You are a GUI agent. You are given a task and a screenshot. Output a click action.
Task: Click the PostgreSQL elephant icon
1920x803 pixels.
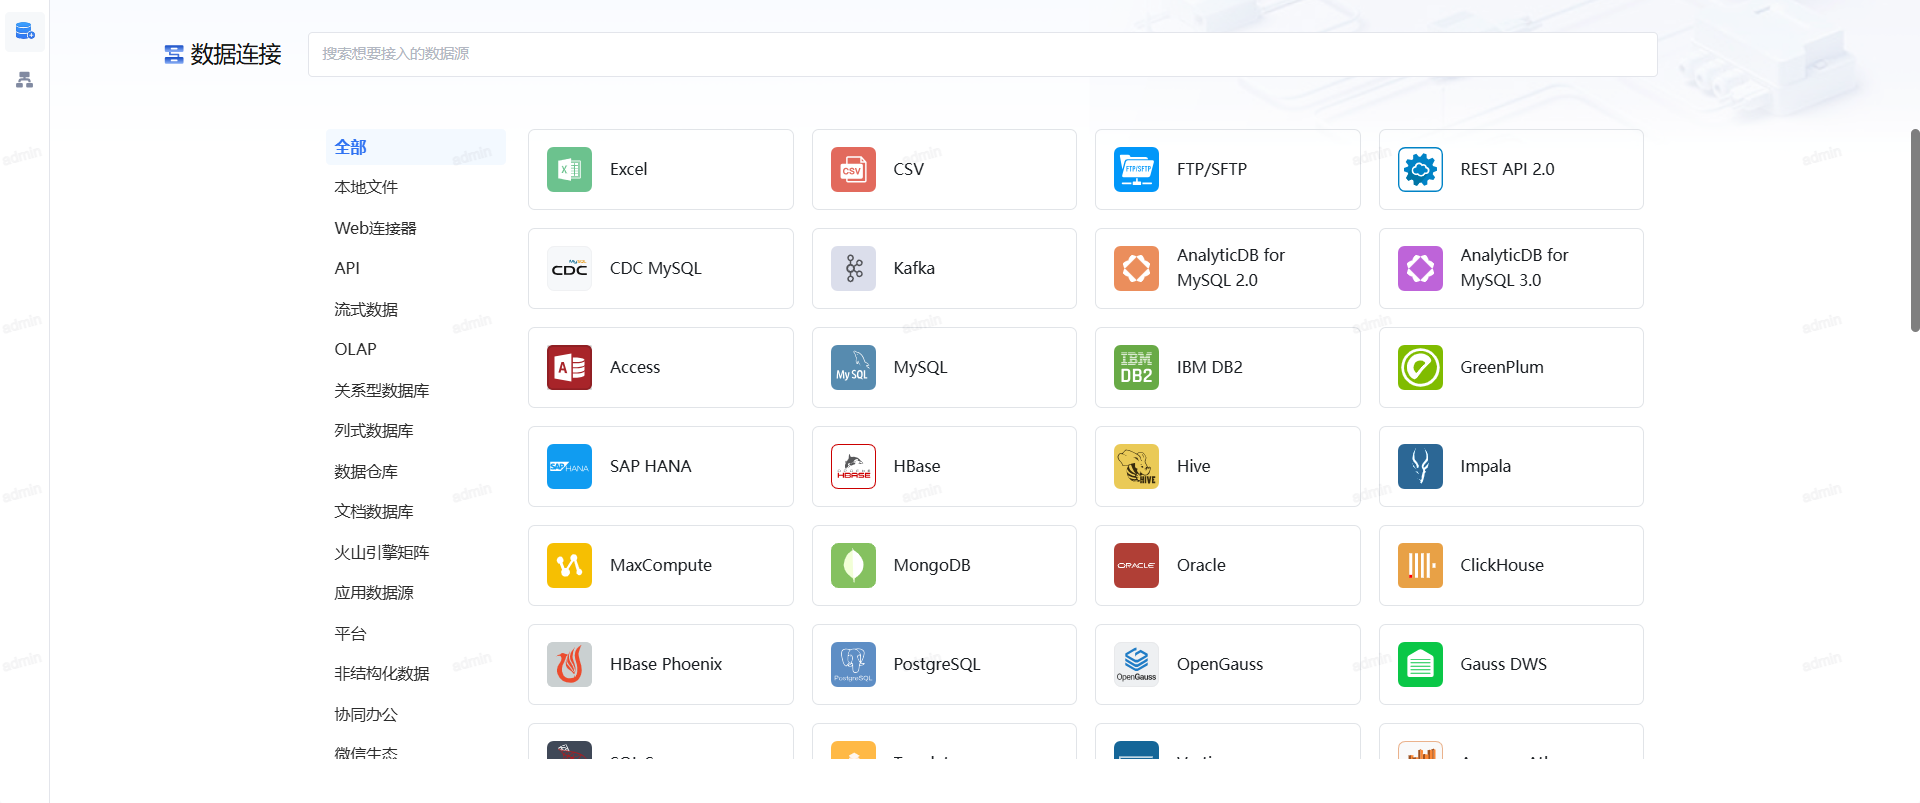853,664
